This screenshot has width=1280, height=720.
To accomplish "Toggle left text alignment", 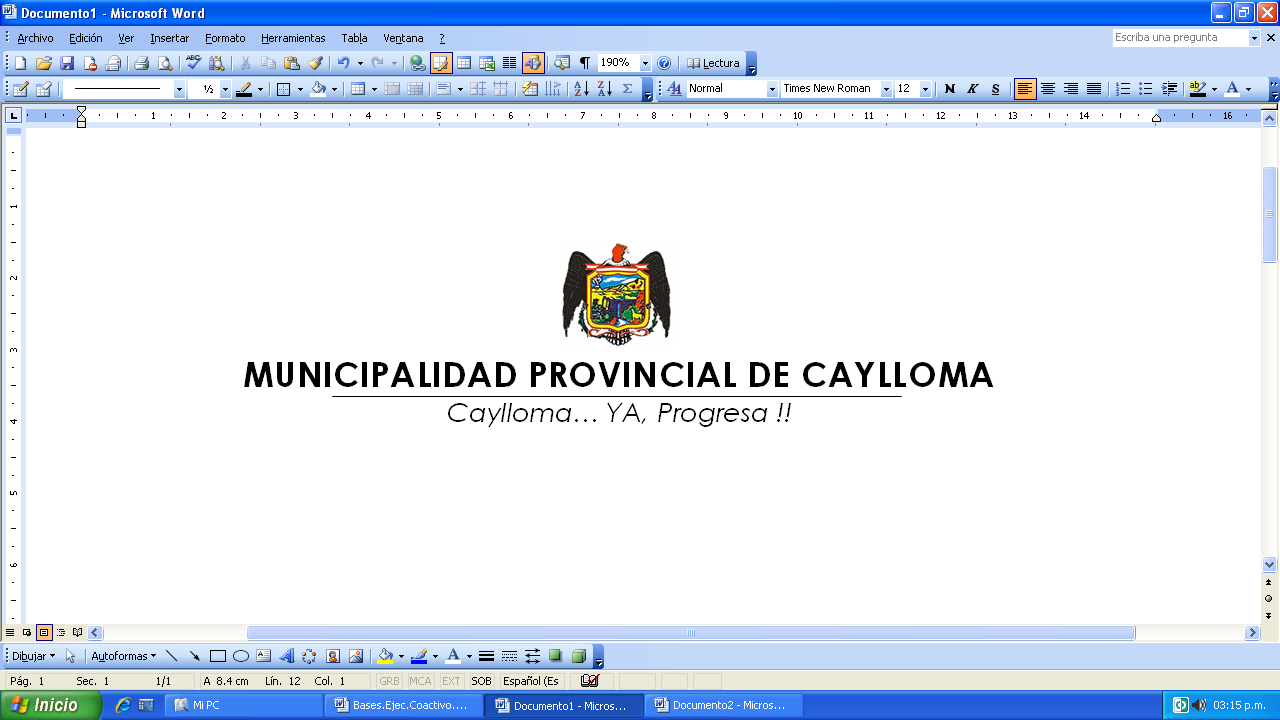I will pos(1025,89).
